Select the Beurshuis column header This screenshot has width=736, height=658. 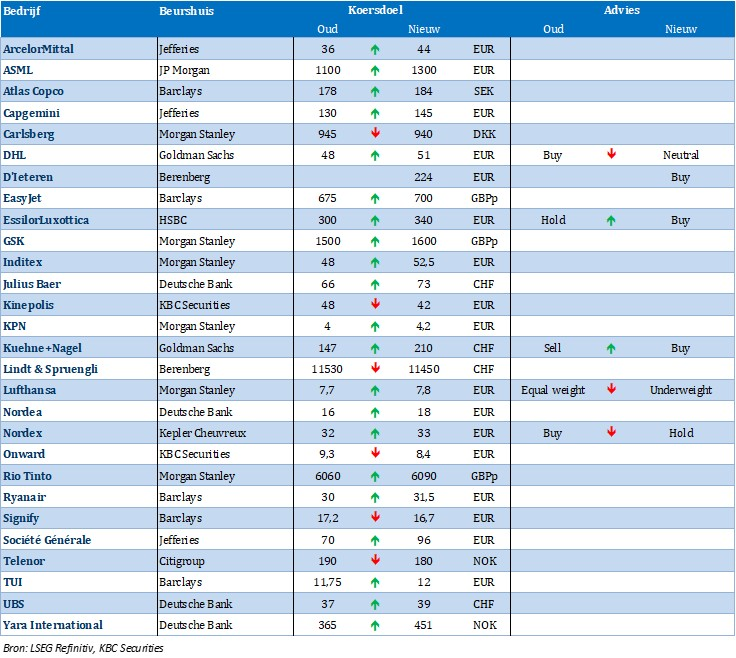point(187,10)
